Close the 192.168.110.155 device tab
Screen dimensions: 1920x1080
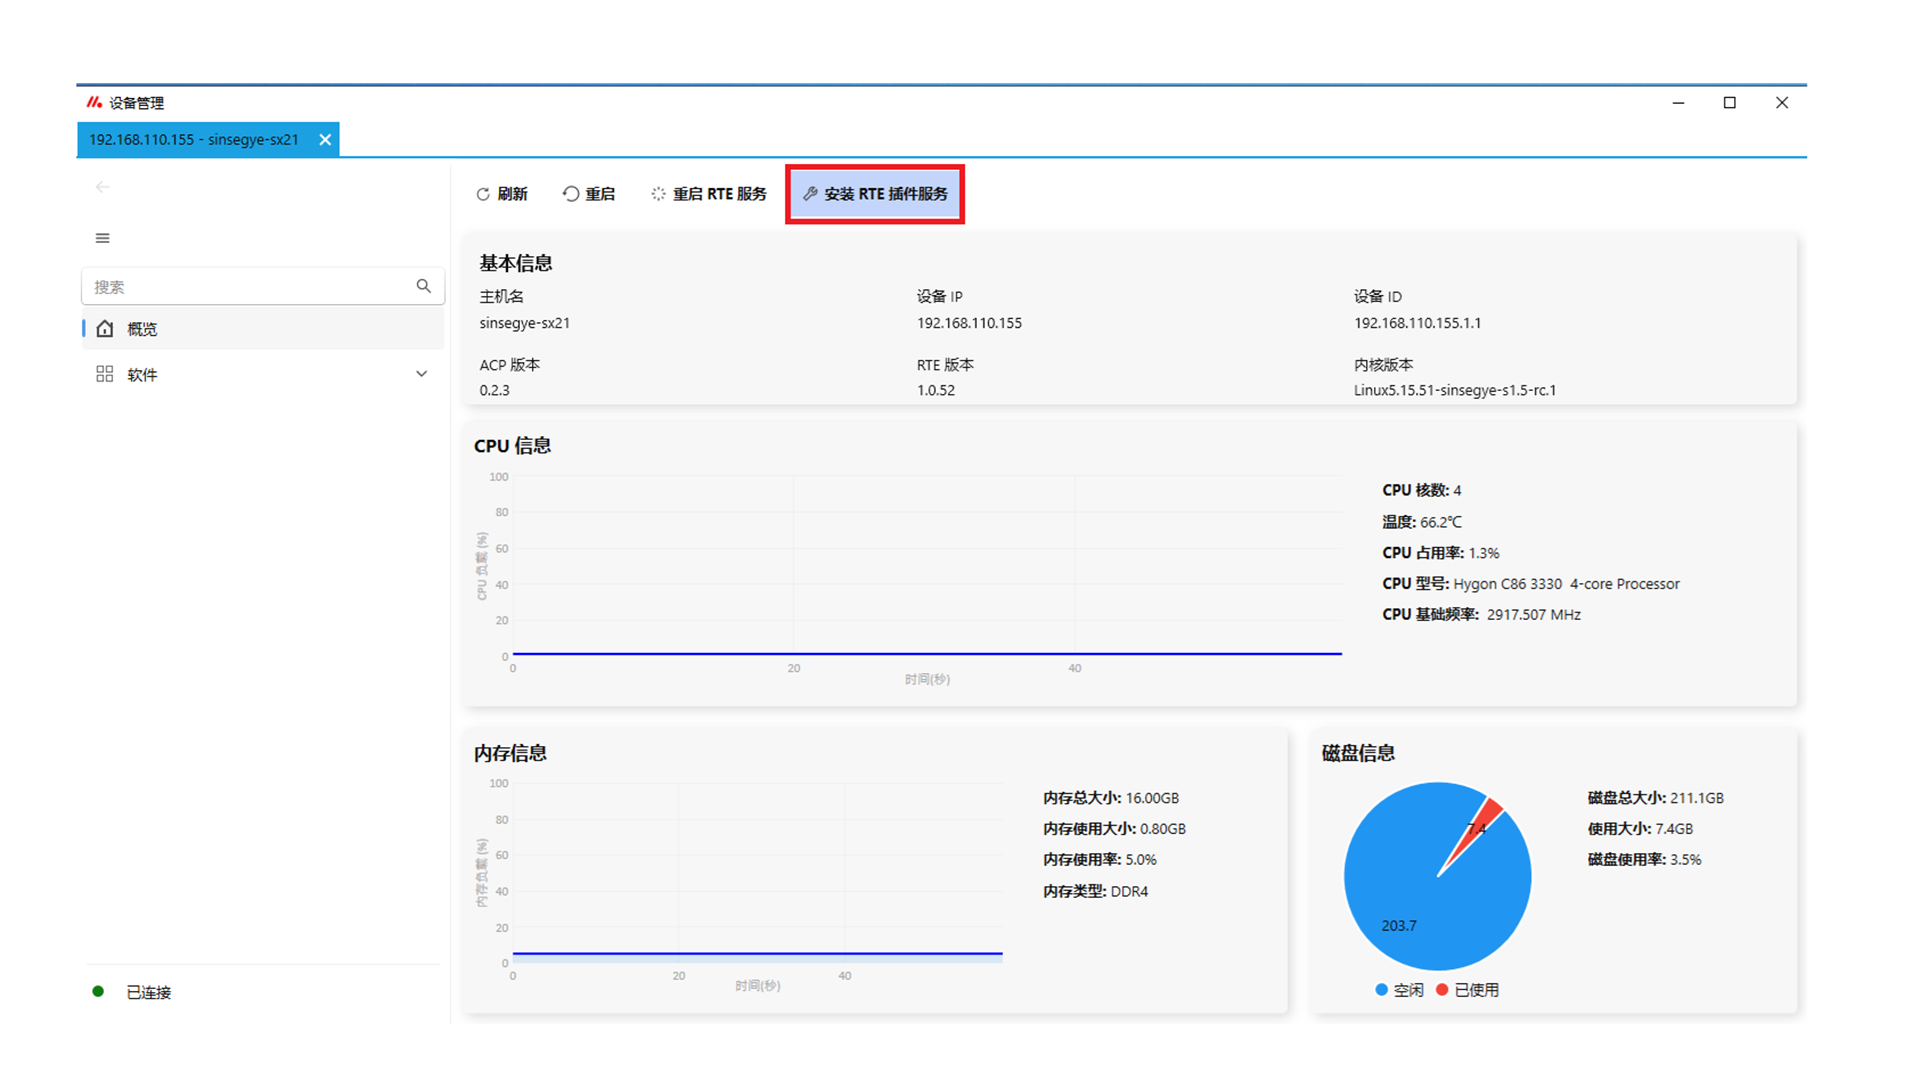pyautogui.click(x=325, y=140)
